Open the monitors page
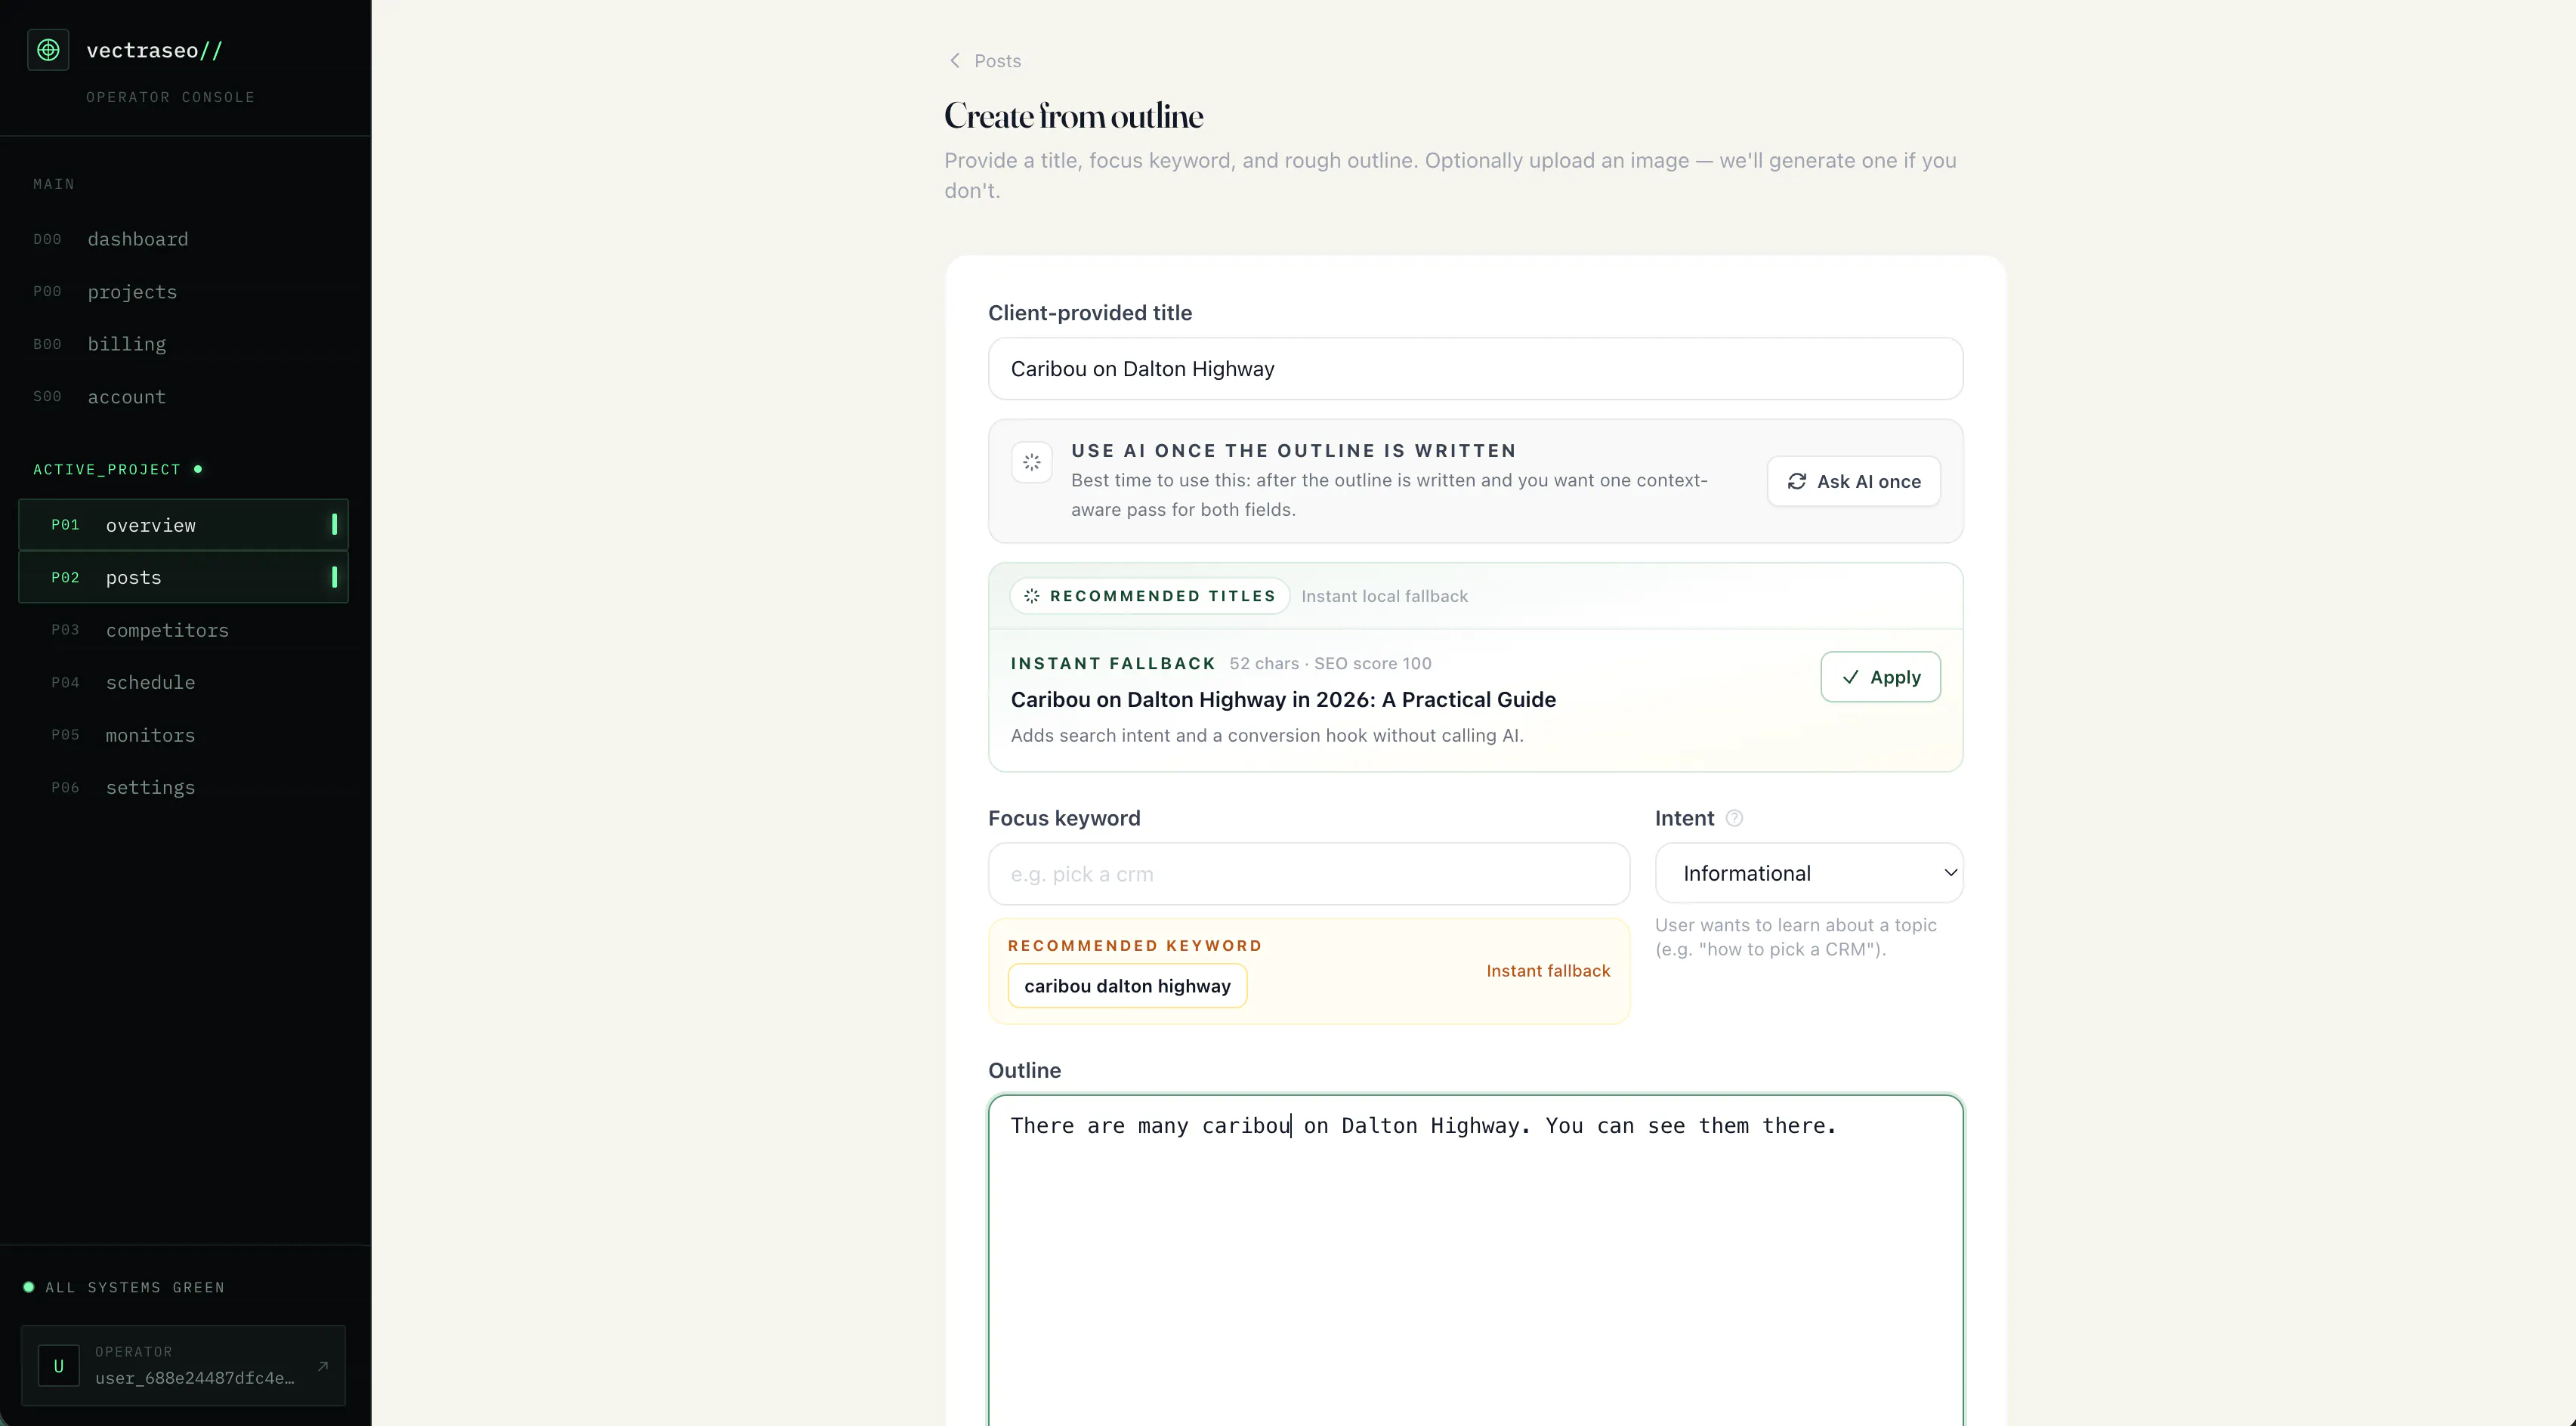Screen dimensions: 2576x1426 pyautogui.click(x=183, y=735)
